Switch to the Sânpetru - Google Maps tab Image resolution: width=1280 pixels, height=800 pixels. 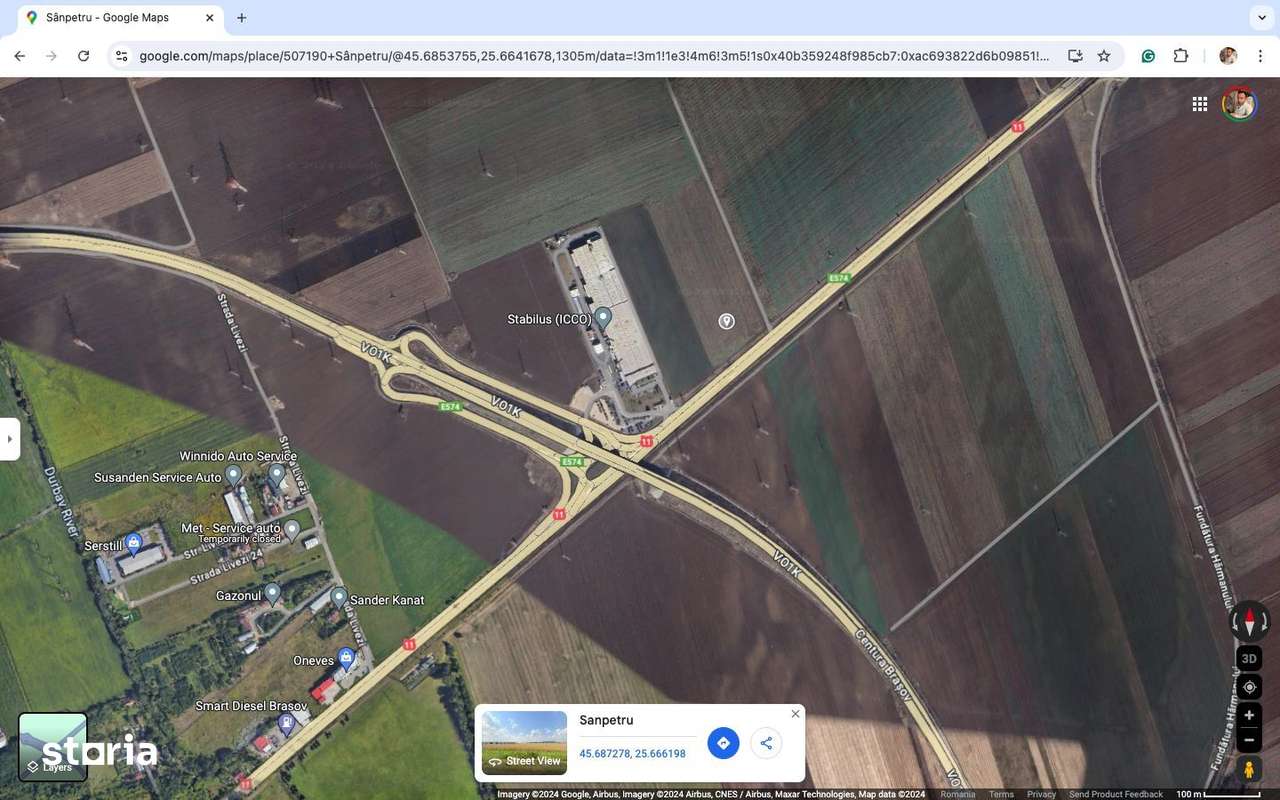tap(110, 17)
